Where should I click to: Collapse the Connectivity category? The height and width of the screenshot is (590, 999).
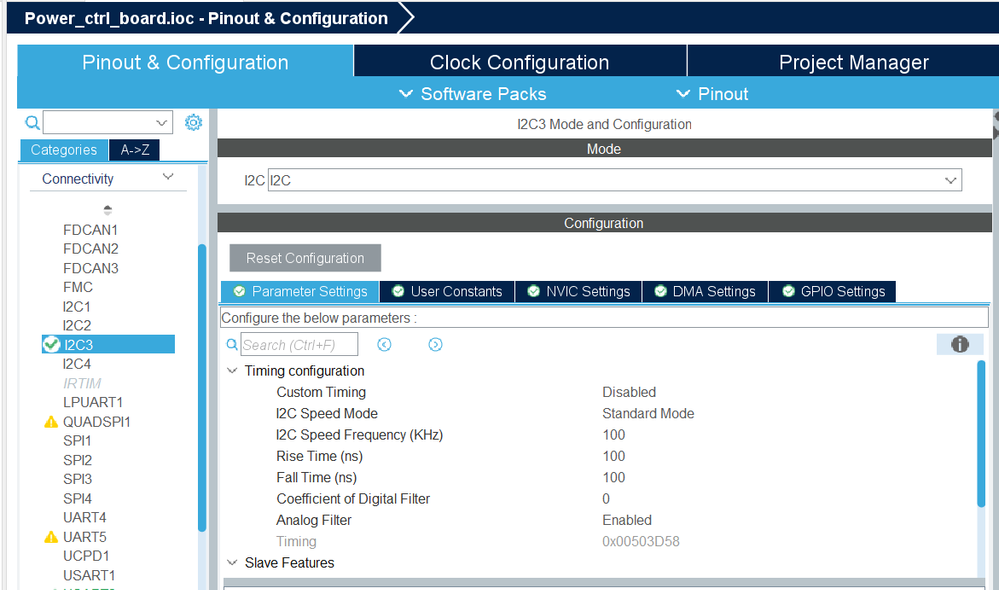(168, 177)
